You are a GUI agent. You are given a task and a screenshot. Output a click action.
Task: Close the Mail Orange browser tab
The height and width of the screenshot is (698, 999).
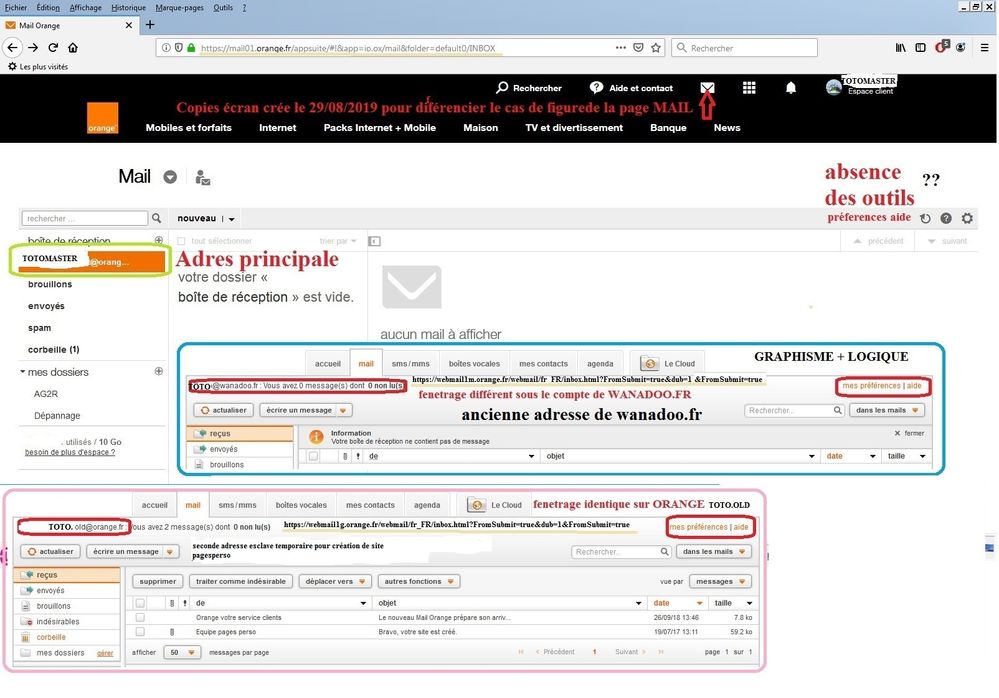pos(129,25)
